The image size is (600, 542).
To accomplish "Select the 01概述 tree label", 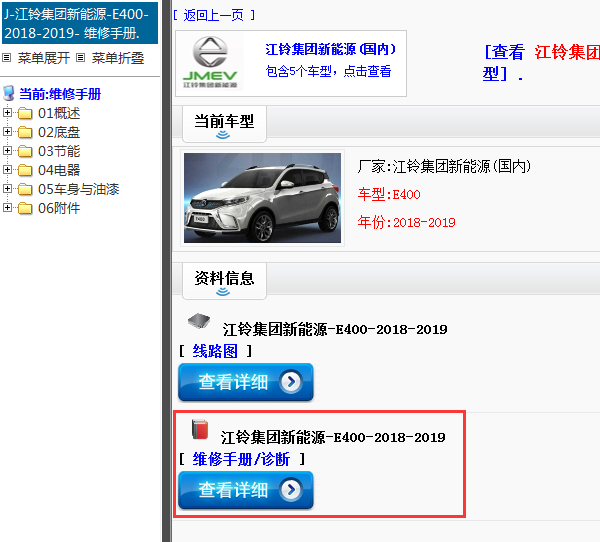I will 59,113.
